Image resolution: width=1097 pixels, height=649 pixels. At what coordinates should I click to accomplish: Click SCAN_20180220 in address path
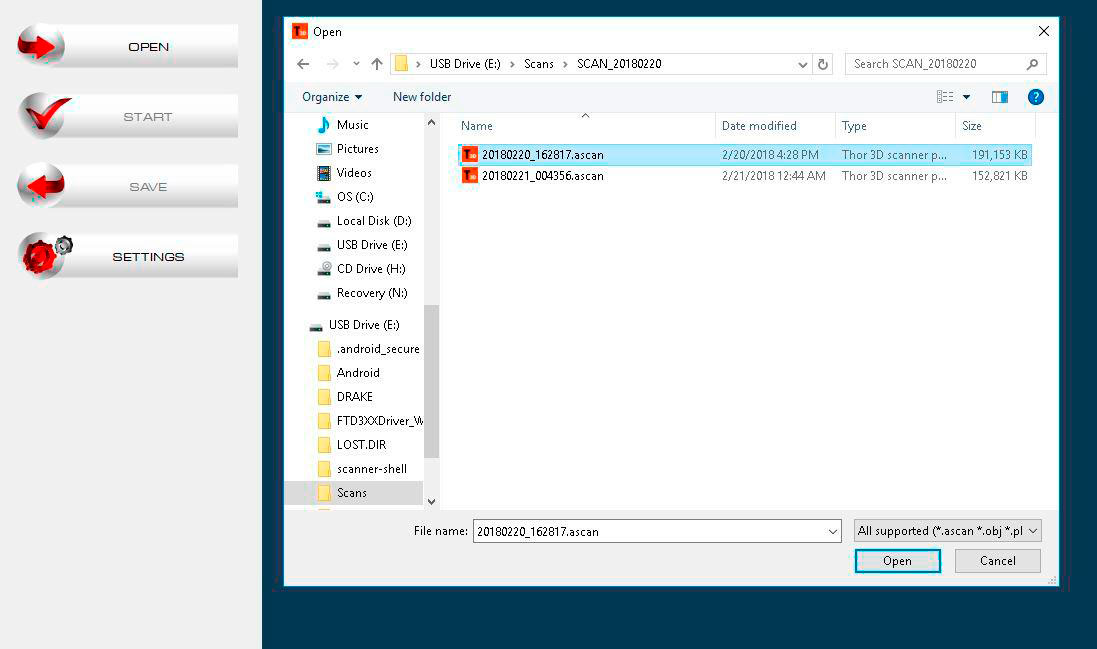[x=619, y=64]
